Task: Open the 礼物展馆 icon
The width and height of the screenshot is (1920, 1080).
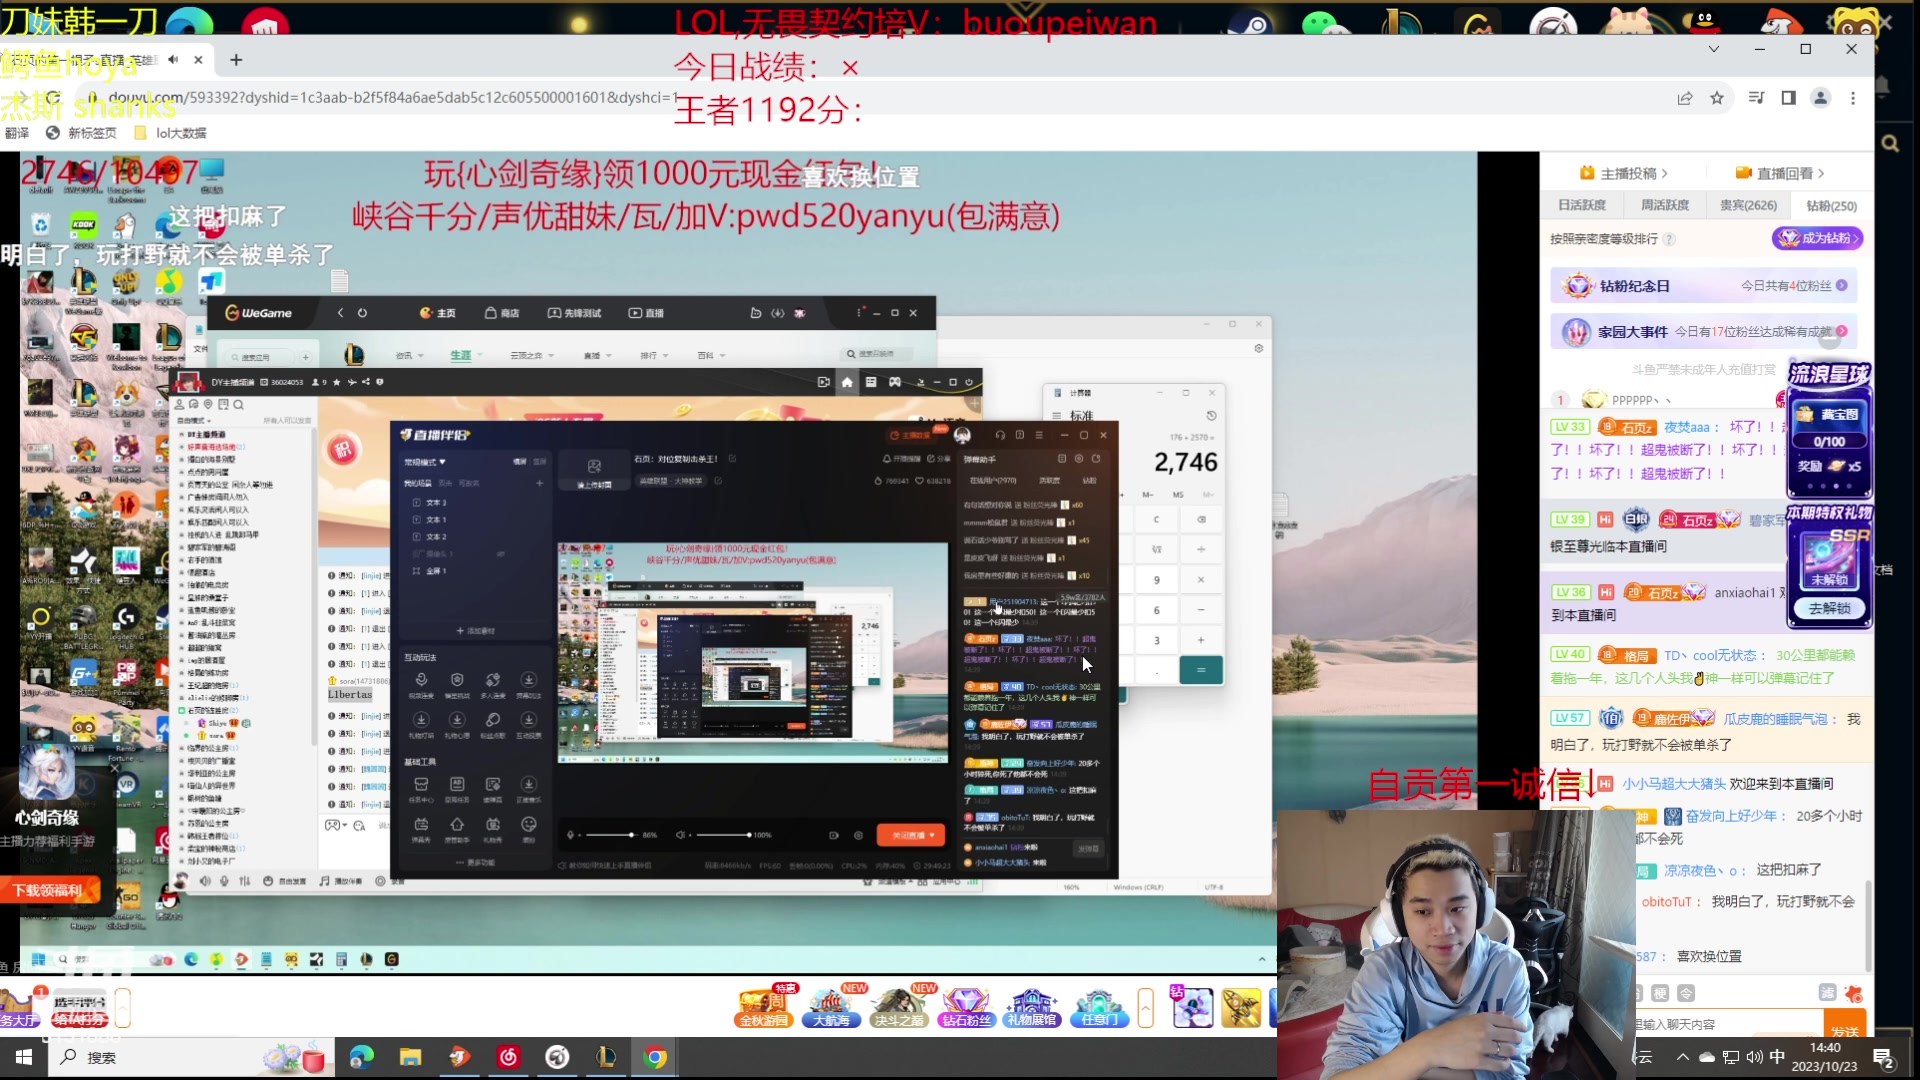Action: click(1032, 1007)
